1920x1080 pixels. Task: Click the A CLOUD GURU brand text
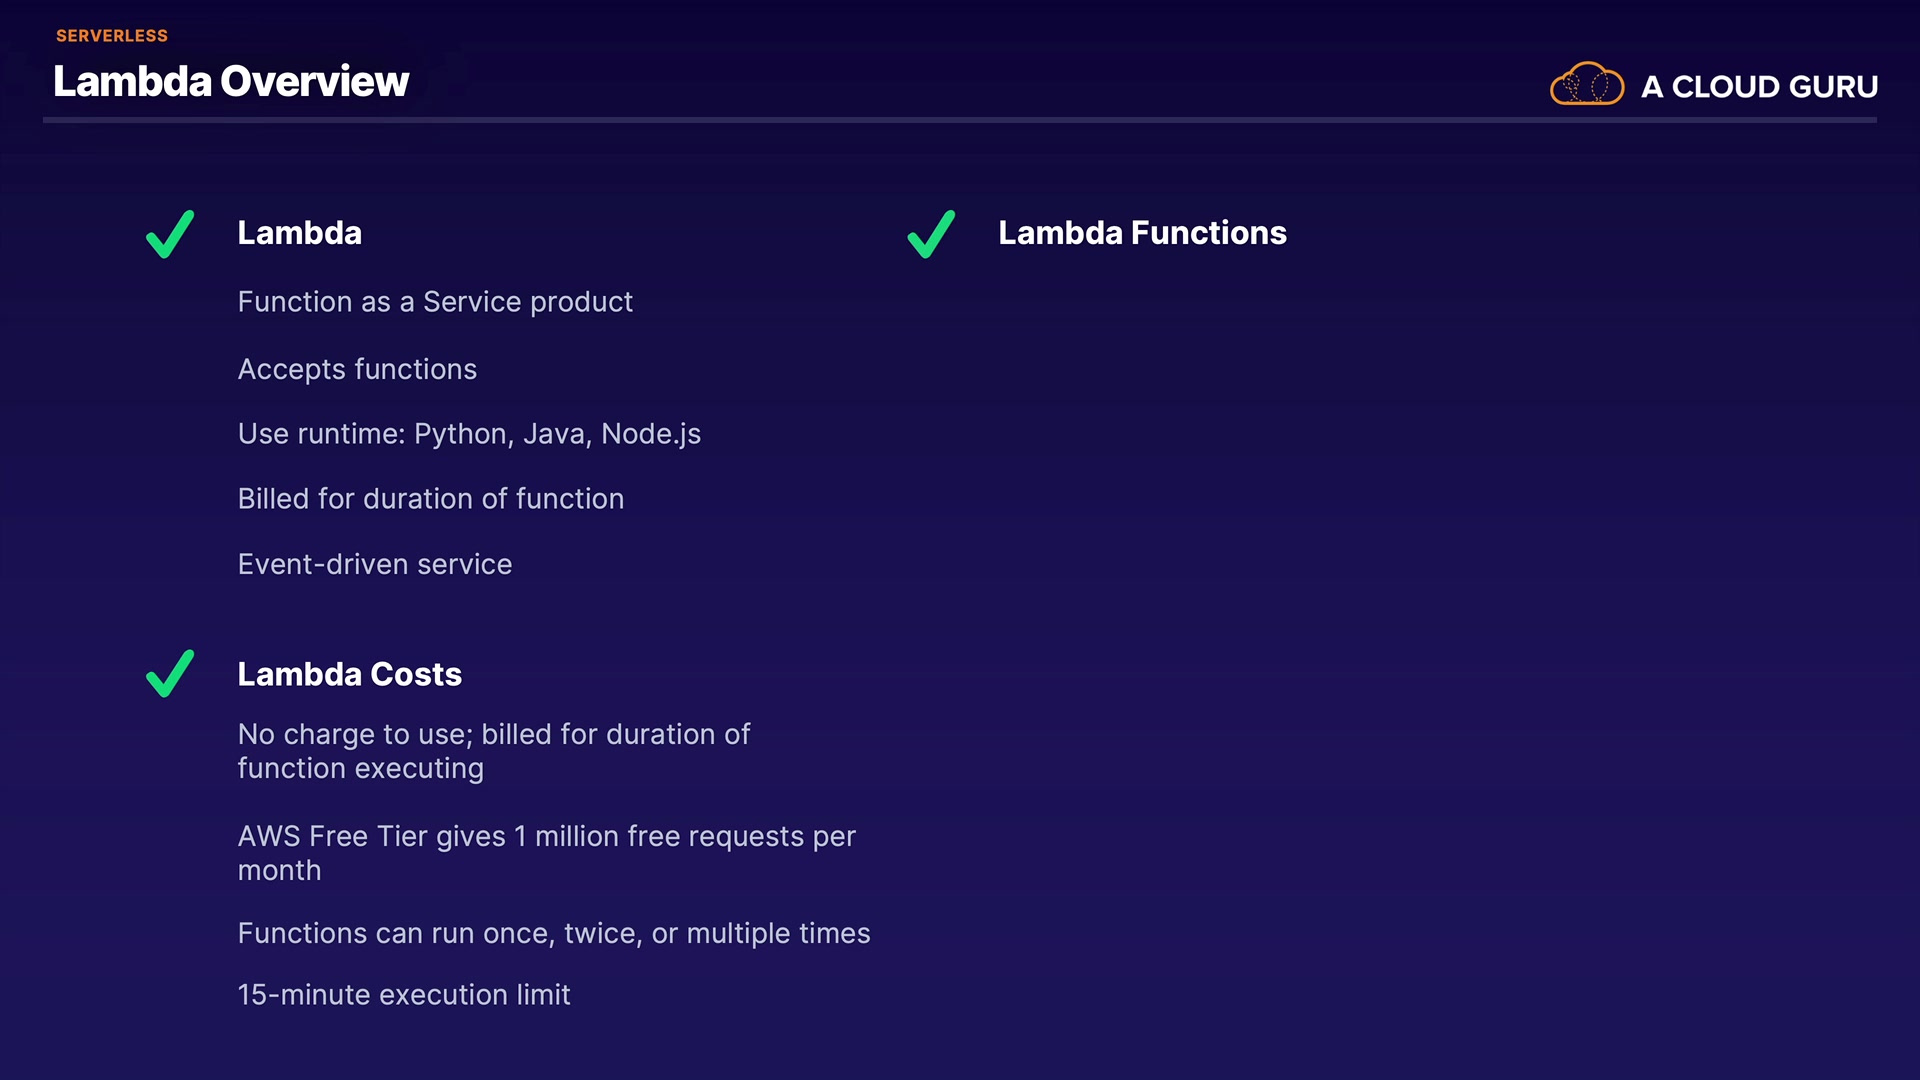point(1759,87)
